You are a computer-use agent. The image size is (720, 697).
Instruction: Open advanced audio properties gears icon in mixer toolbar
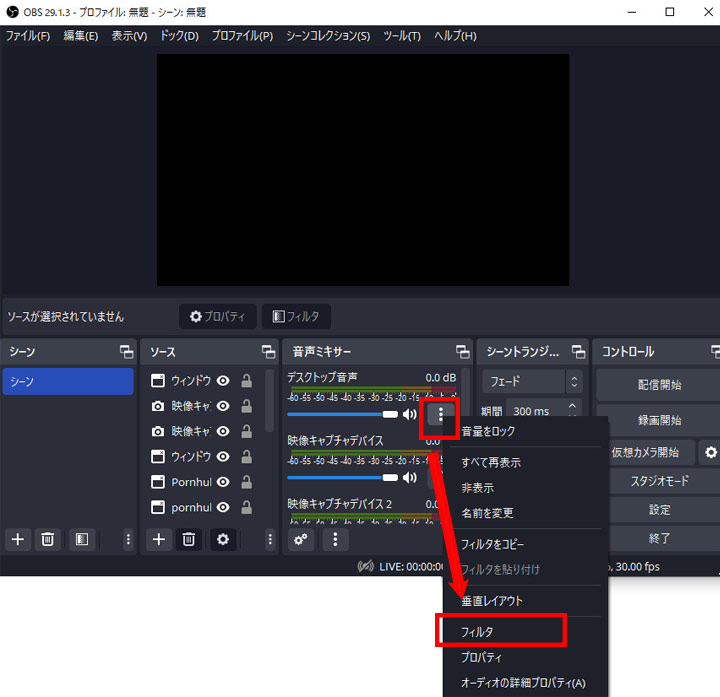tap(301, 539)
